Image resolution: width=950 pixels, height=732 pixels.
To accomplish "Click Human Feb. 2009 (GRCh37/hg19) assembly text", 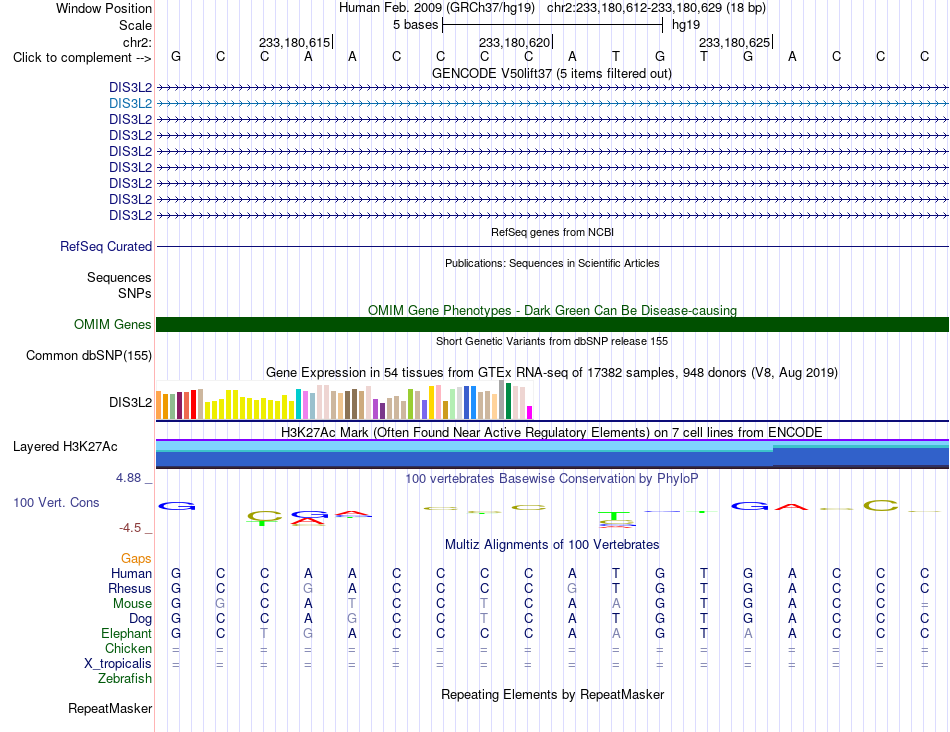I will tap(437, 8).
